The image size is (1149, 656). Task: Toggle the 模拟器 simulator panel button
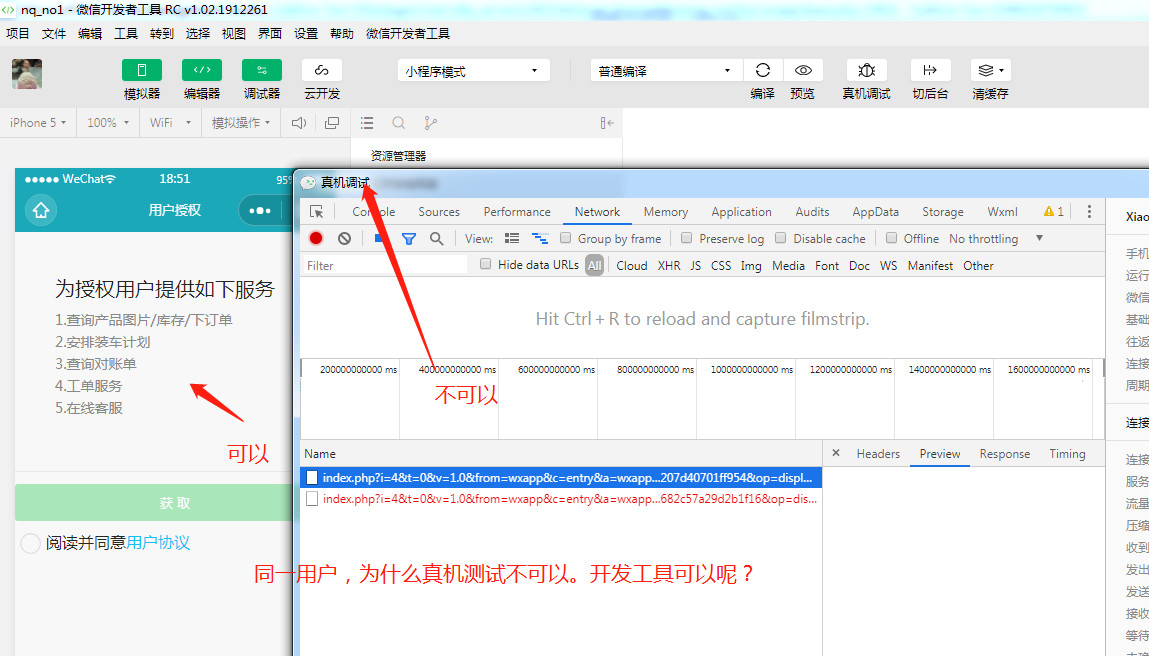[142, 70]
